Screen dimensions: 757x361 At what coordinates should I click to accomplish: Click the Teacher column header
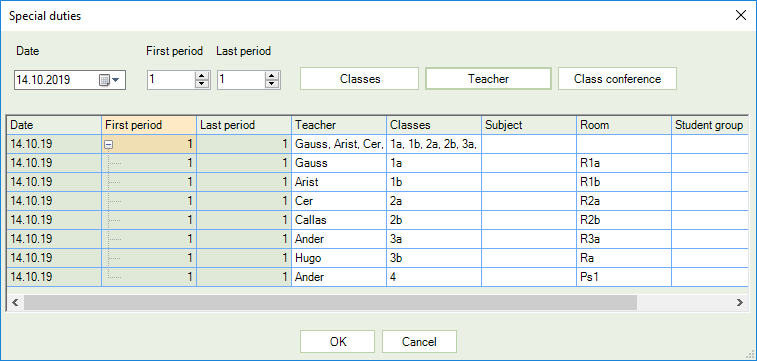[x=339, y=125]
